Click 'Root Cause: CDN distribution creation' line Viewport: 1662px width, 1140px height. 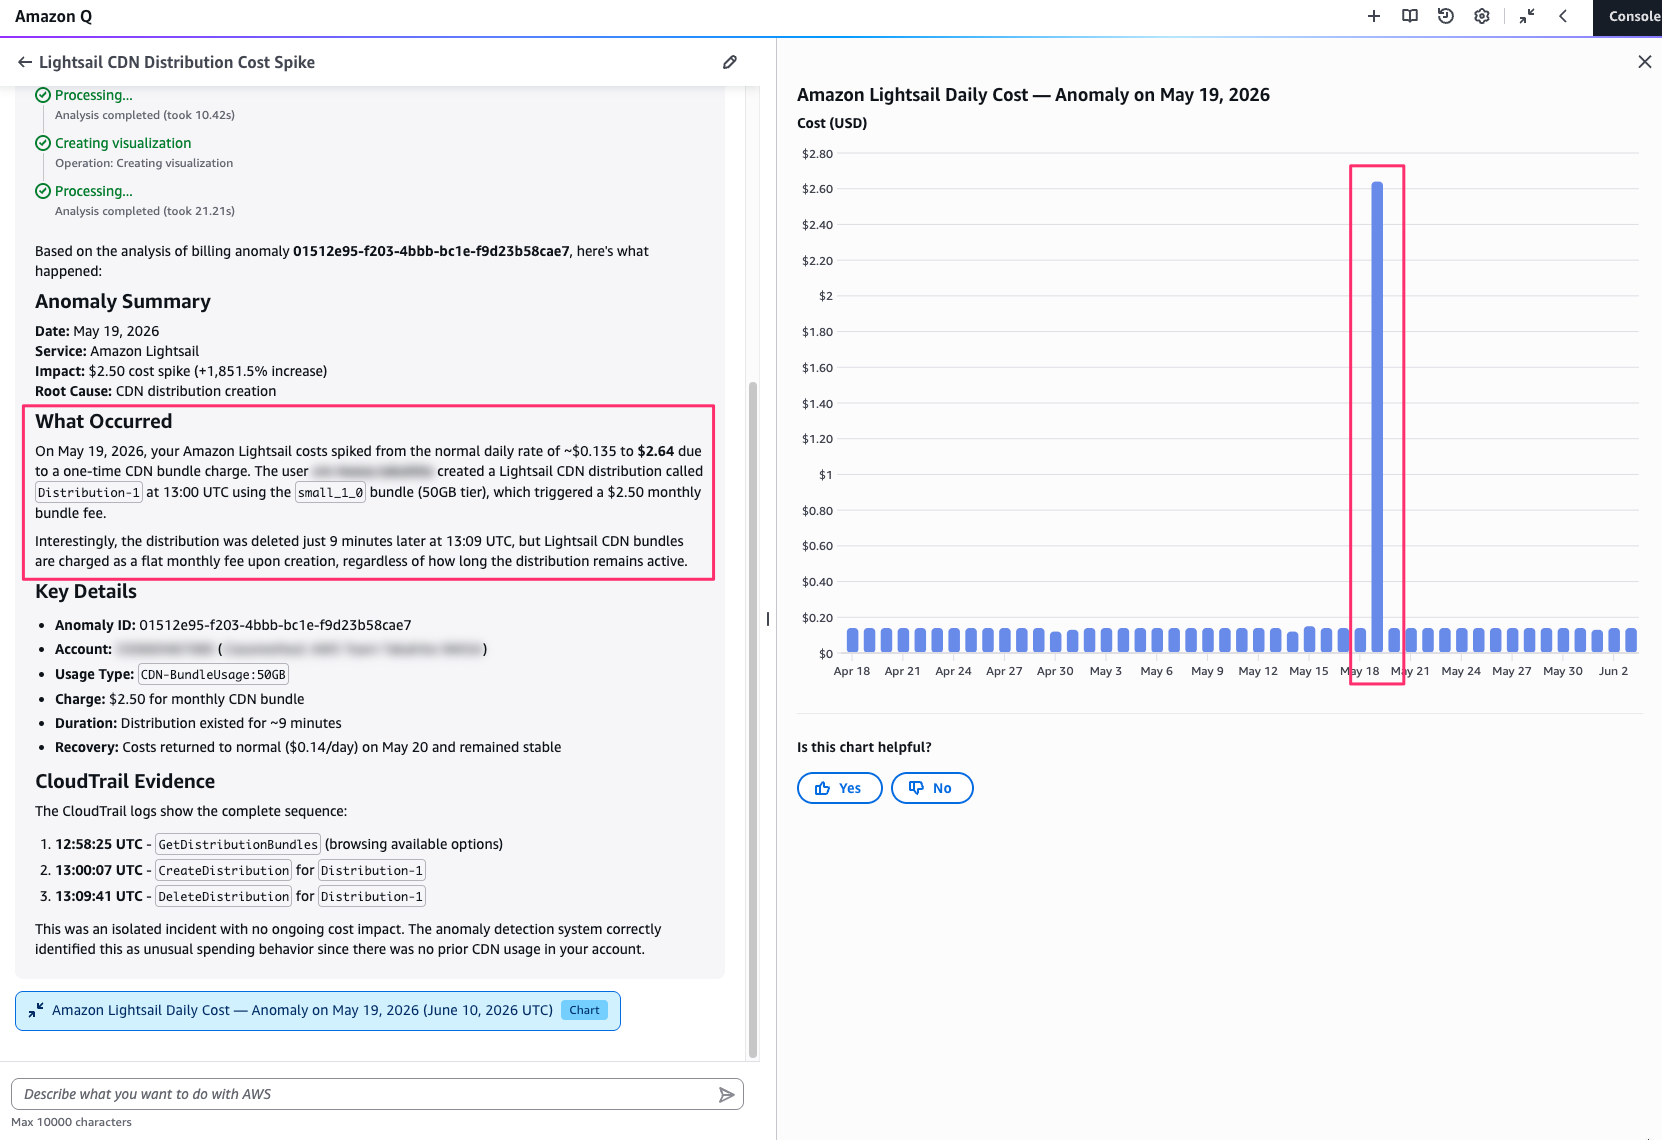coord(156,391)
